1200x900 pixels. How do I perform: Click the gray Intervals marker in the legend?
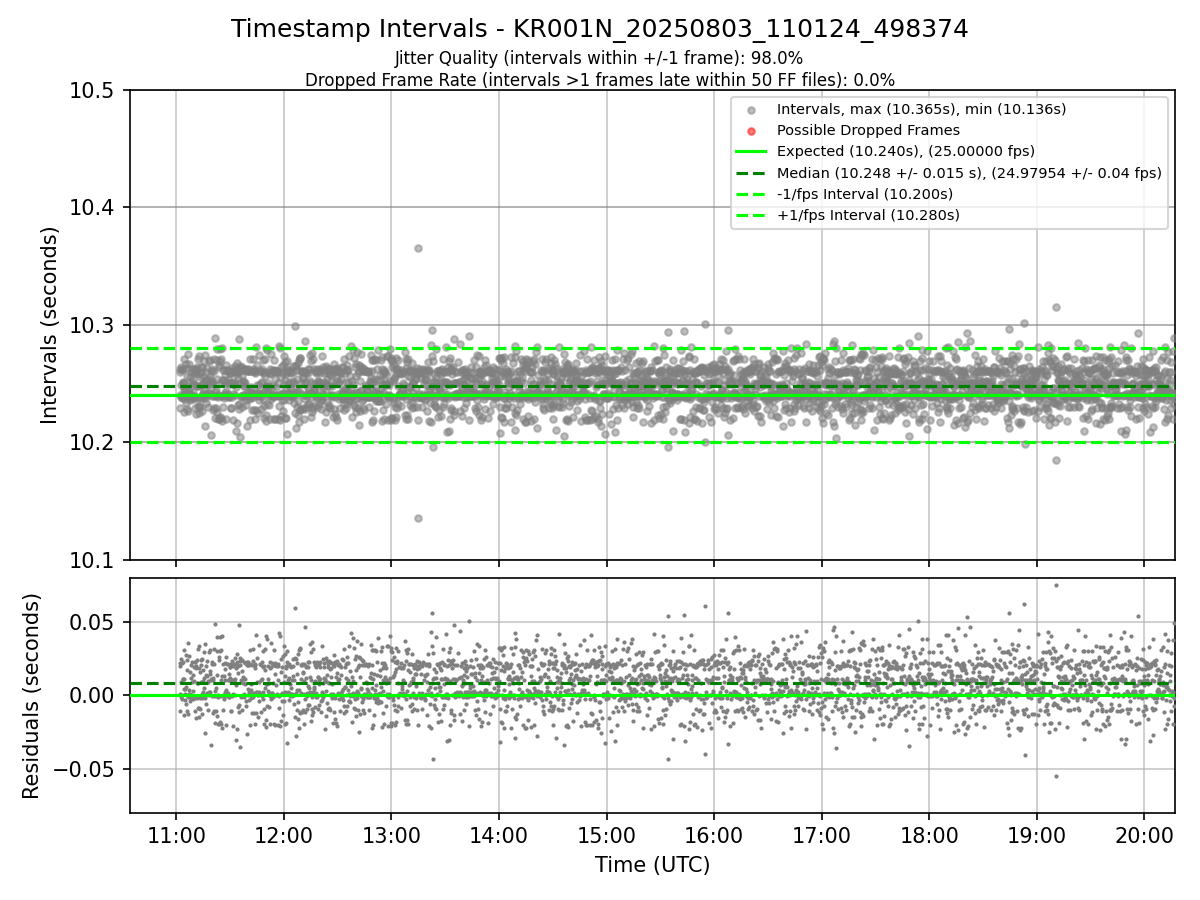tap(752, 109)
